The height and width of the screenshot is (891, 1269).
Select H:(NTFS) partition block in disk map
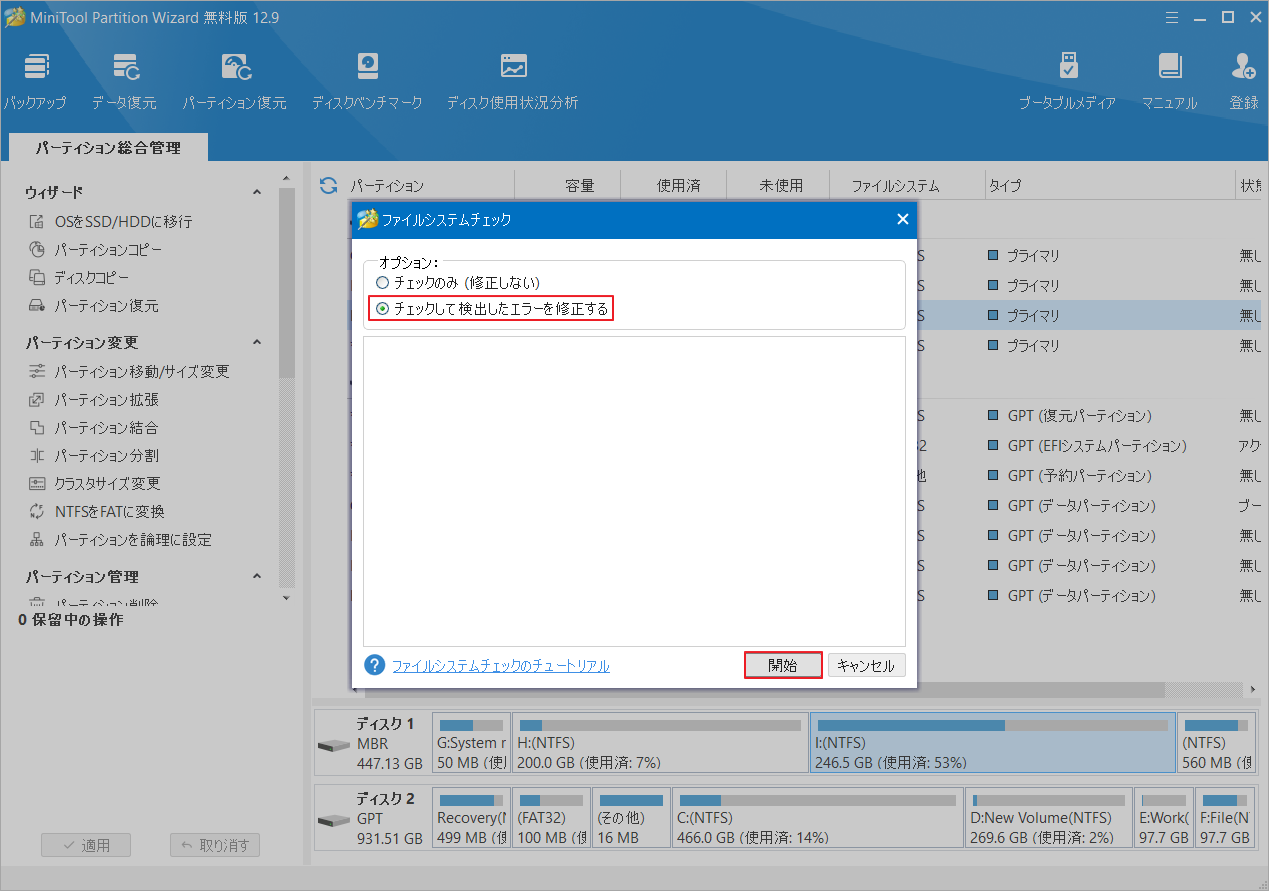click(x=660, y=743)
